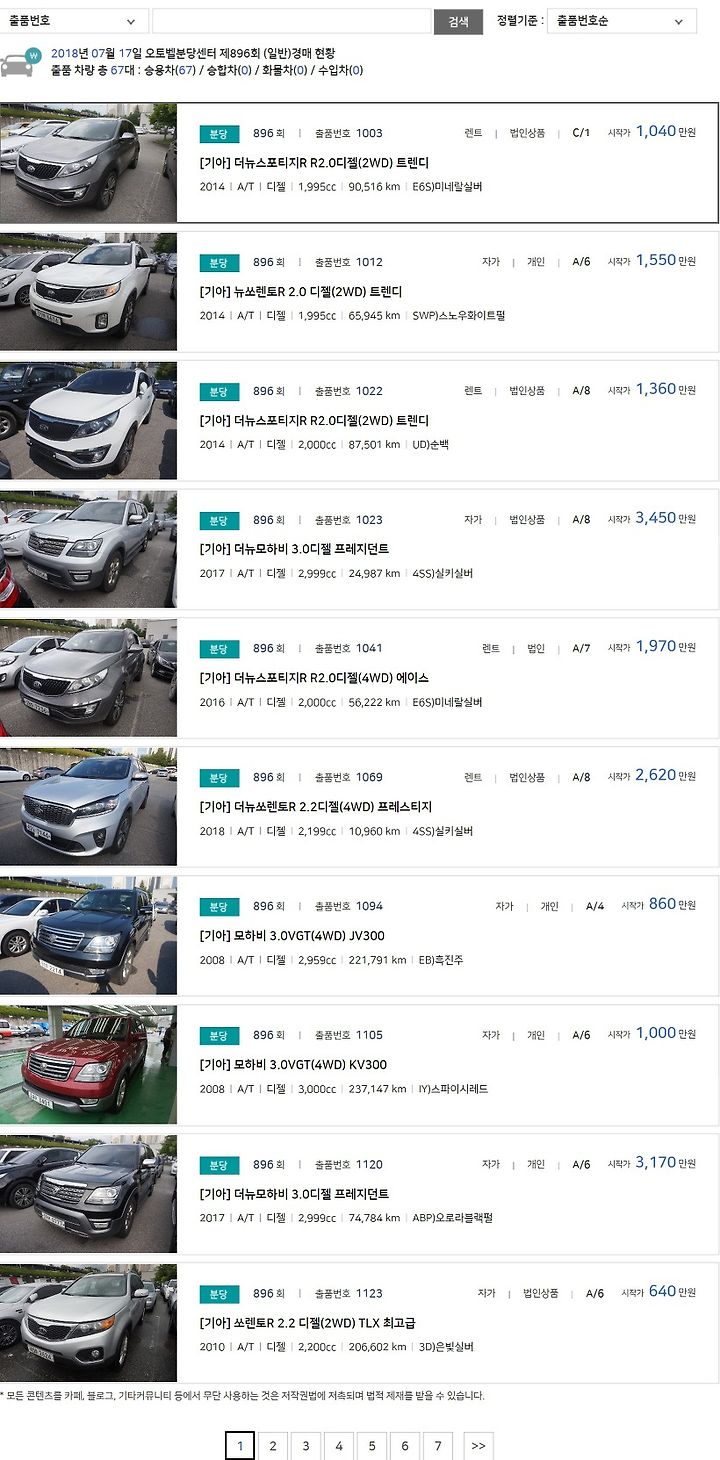Open the 더뉴쏘렌토R 2.2디젤(4WD) 프레스티지 title link
The width and height of the screenshot is (720, 1460).
point(315,807)
